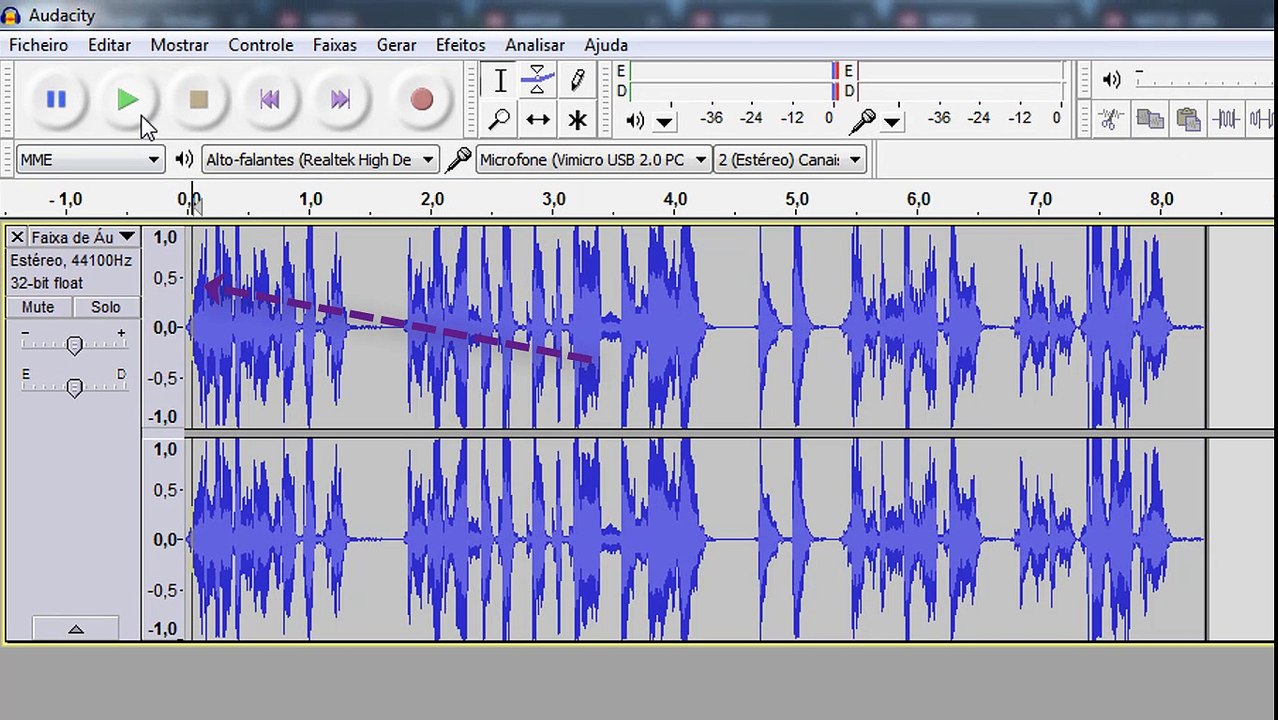Select the Draw (pencil) tool
Screen dimensions: 1278x720
coord(577,80)
